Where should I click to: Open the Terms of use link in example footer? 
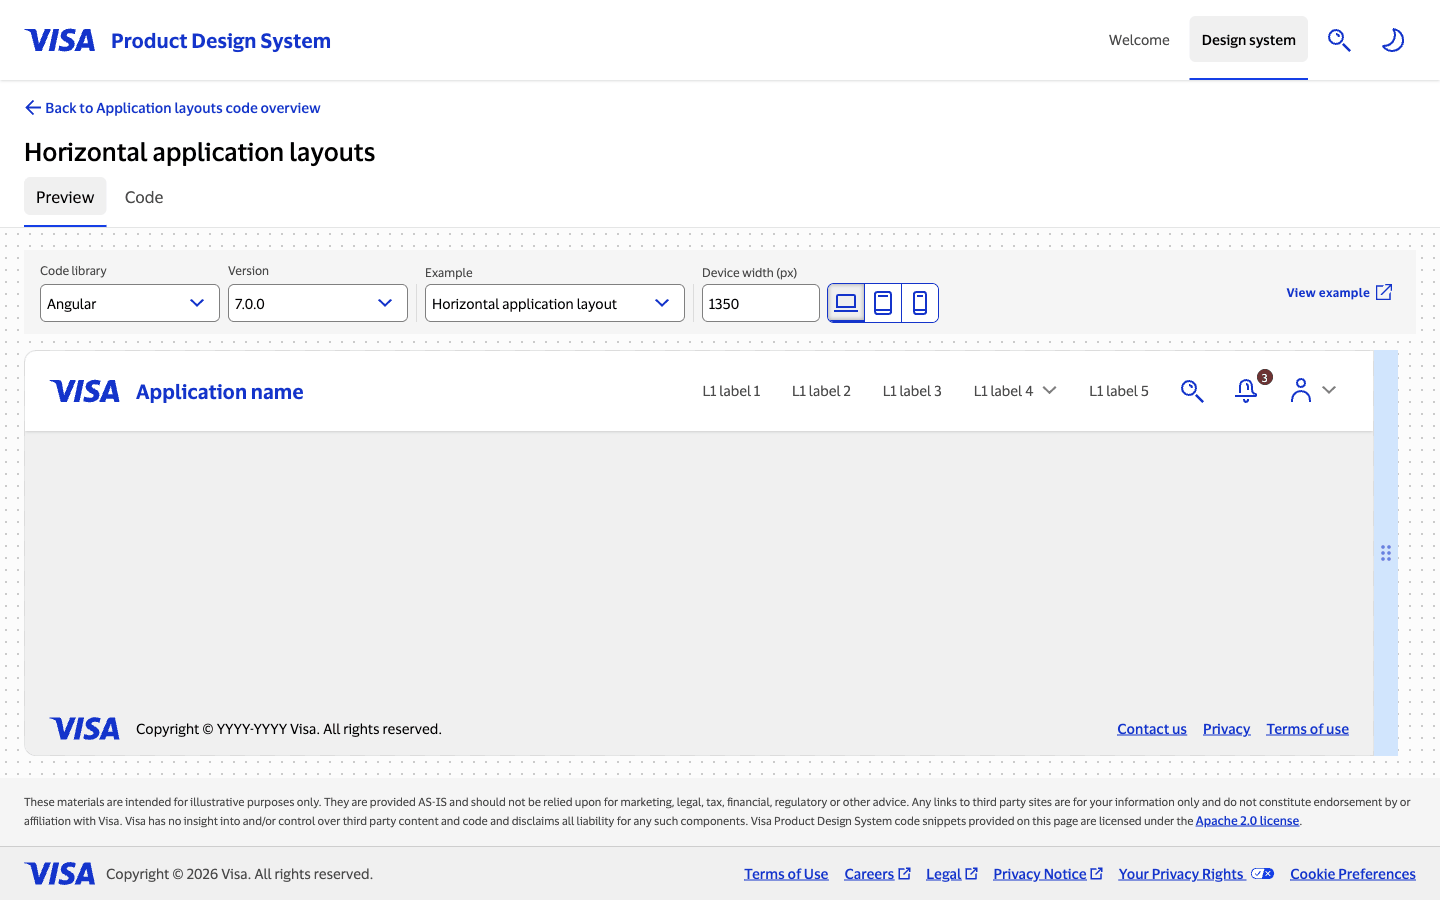[x=1308, y=729]
